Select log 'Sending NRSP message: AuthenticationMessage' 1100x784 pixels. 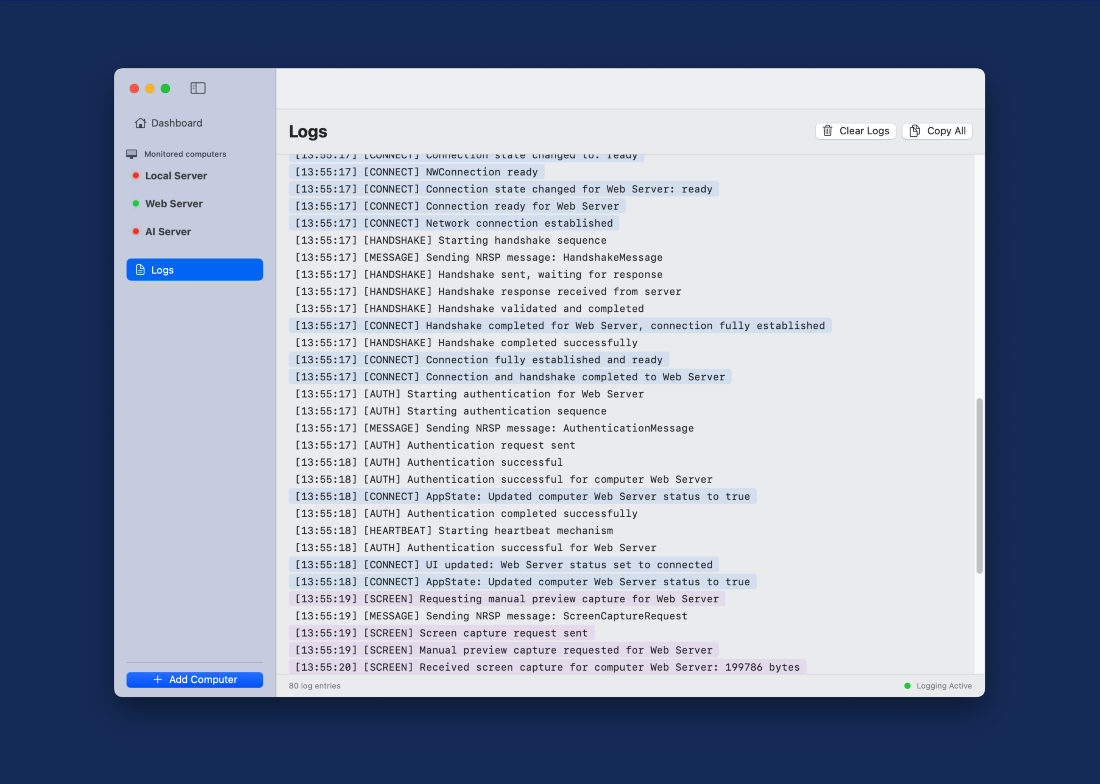(494, 428)
